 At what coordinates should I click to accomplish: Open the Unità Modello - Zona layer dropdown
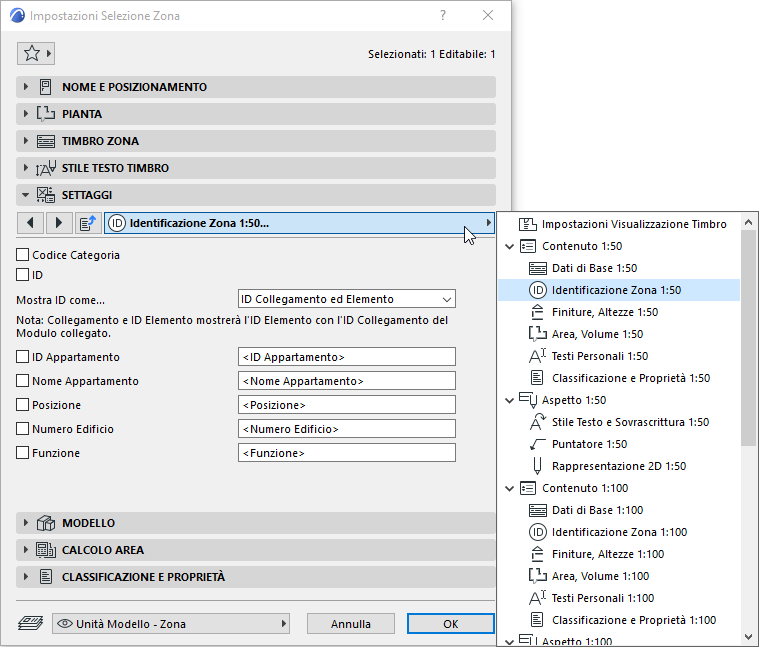pos(171,624)
